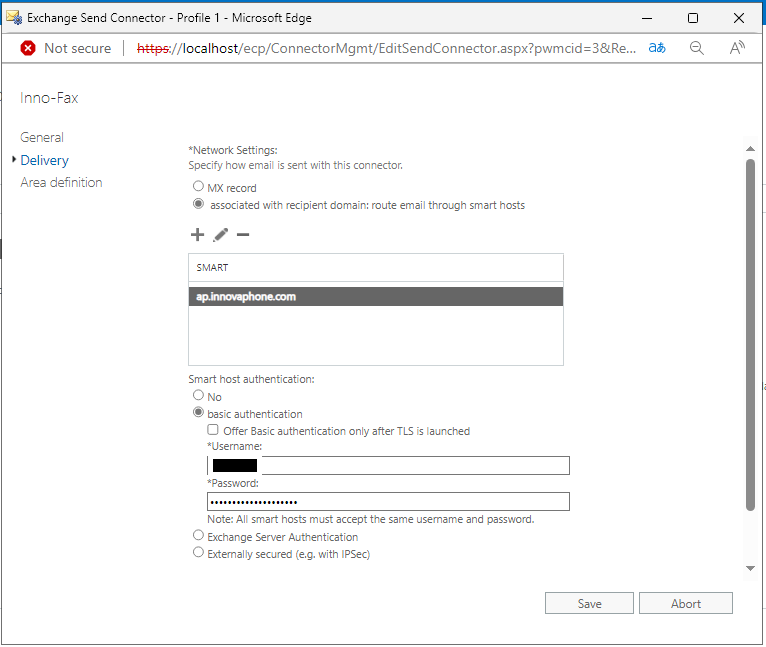Select Exchange Server Authentication option
The image size is (766, 647).
point(198,535)
